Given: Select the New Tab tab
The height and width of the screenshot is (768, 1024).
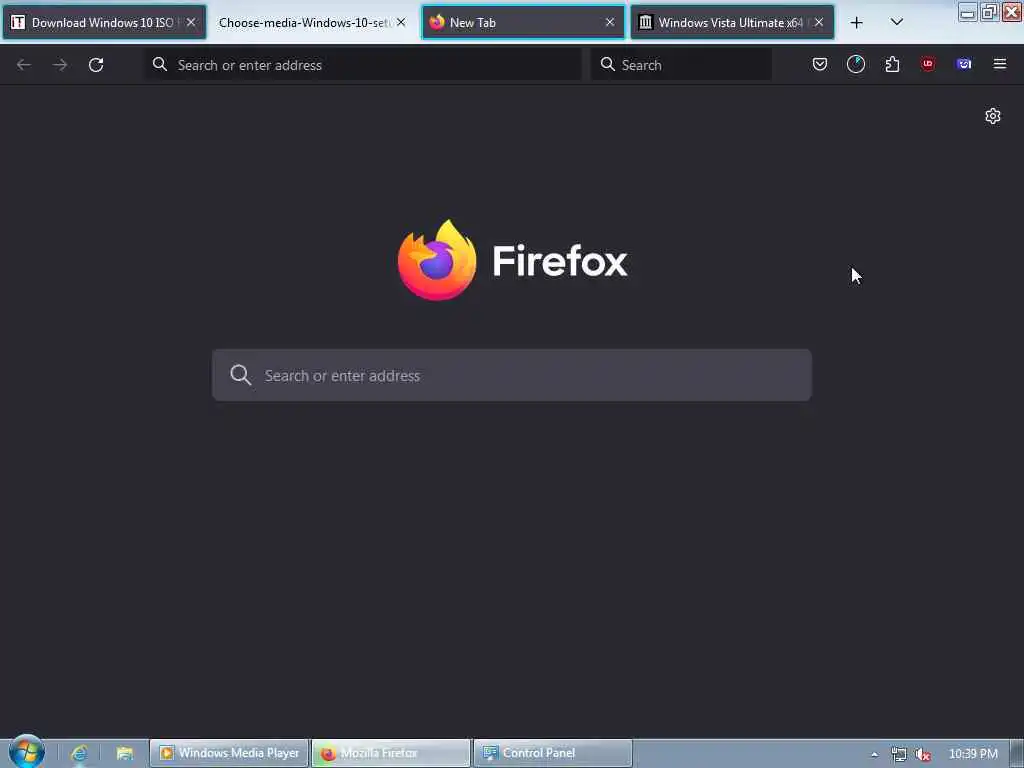Looking at the screenshot, I should pos(523,22).
